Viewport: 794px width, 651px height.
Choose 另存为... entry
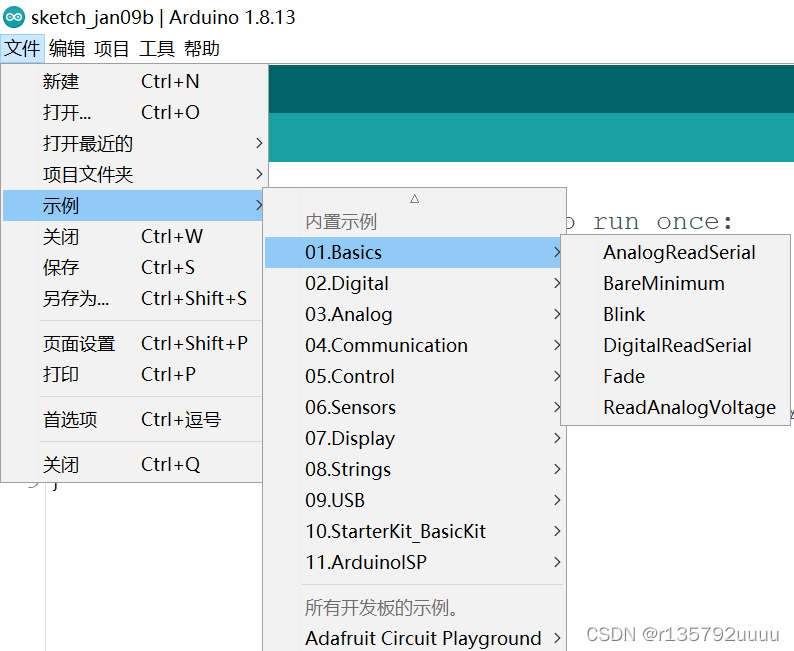tap(135, 298)
